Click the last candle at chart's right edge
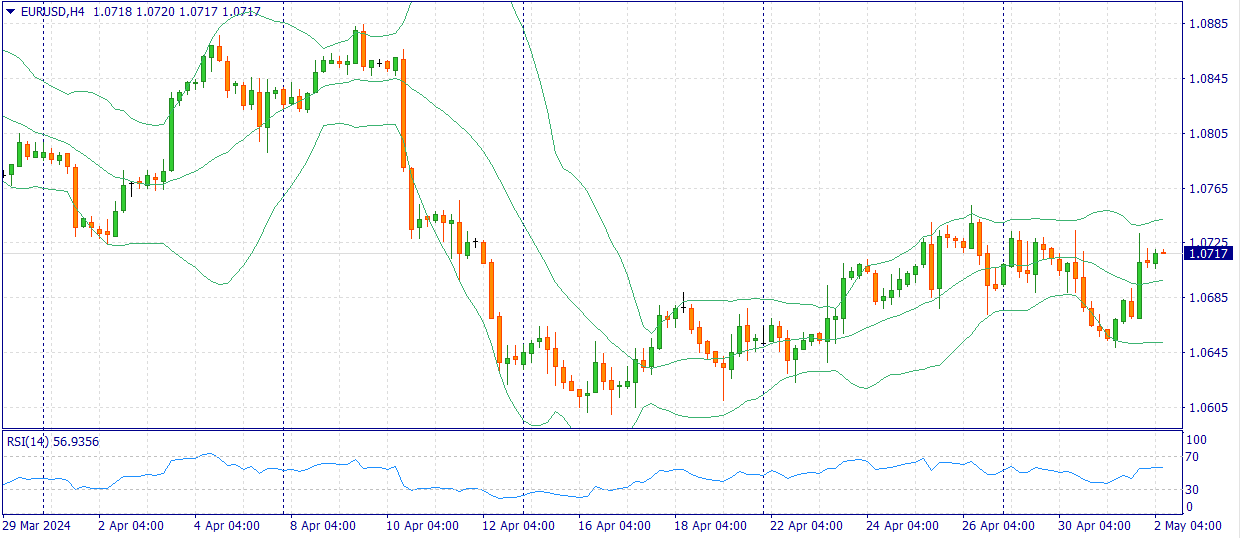 (1163, 253)
